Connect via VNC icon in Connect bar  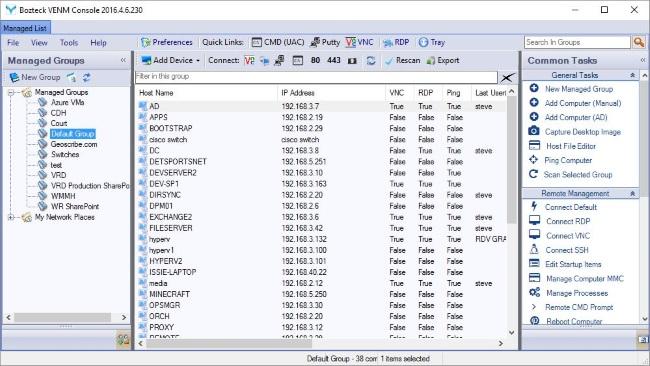pyautogui.click(x=249, y=61)
